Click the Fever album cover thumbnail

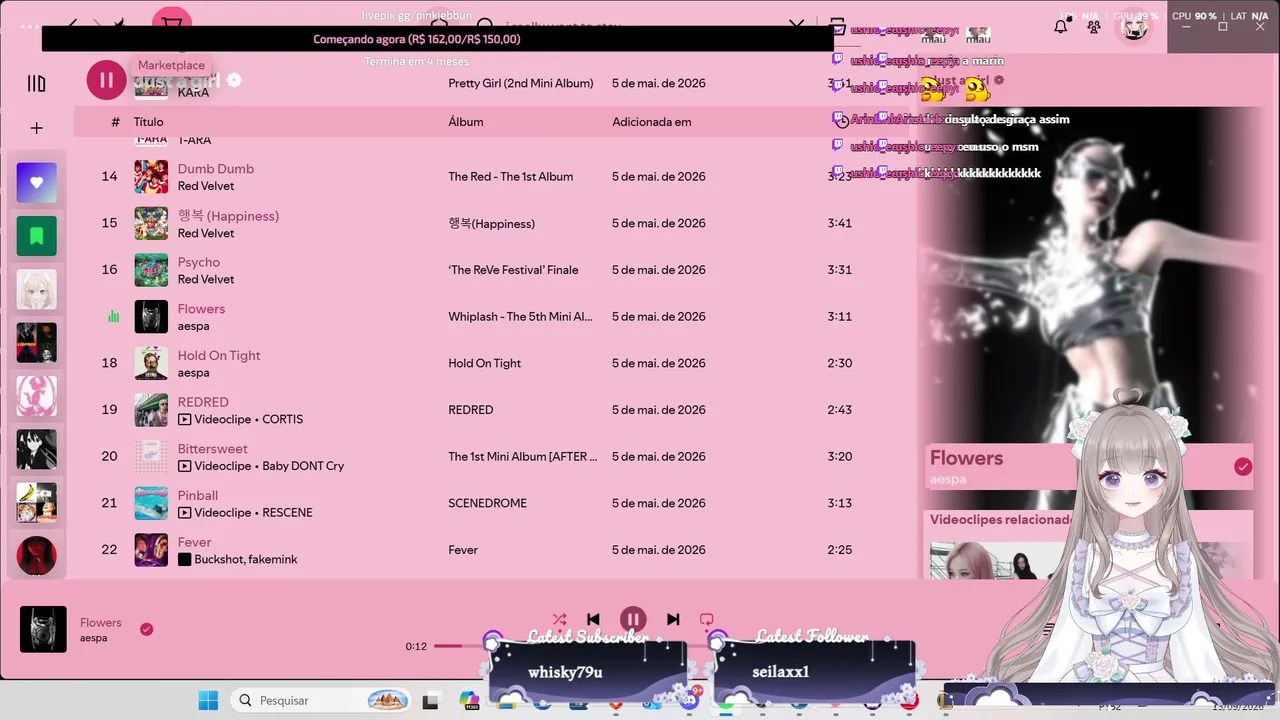click(x=151, y=550)
